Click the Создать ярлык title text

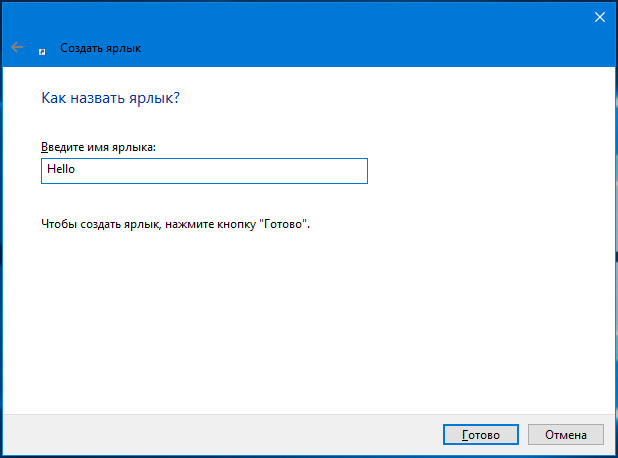[101, 48]
